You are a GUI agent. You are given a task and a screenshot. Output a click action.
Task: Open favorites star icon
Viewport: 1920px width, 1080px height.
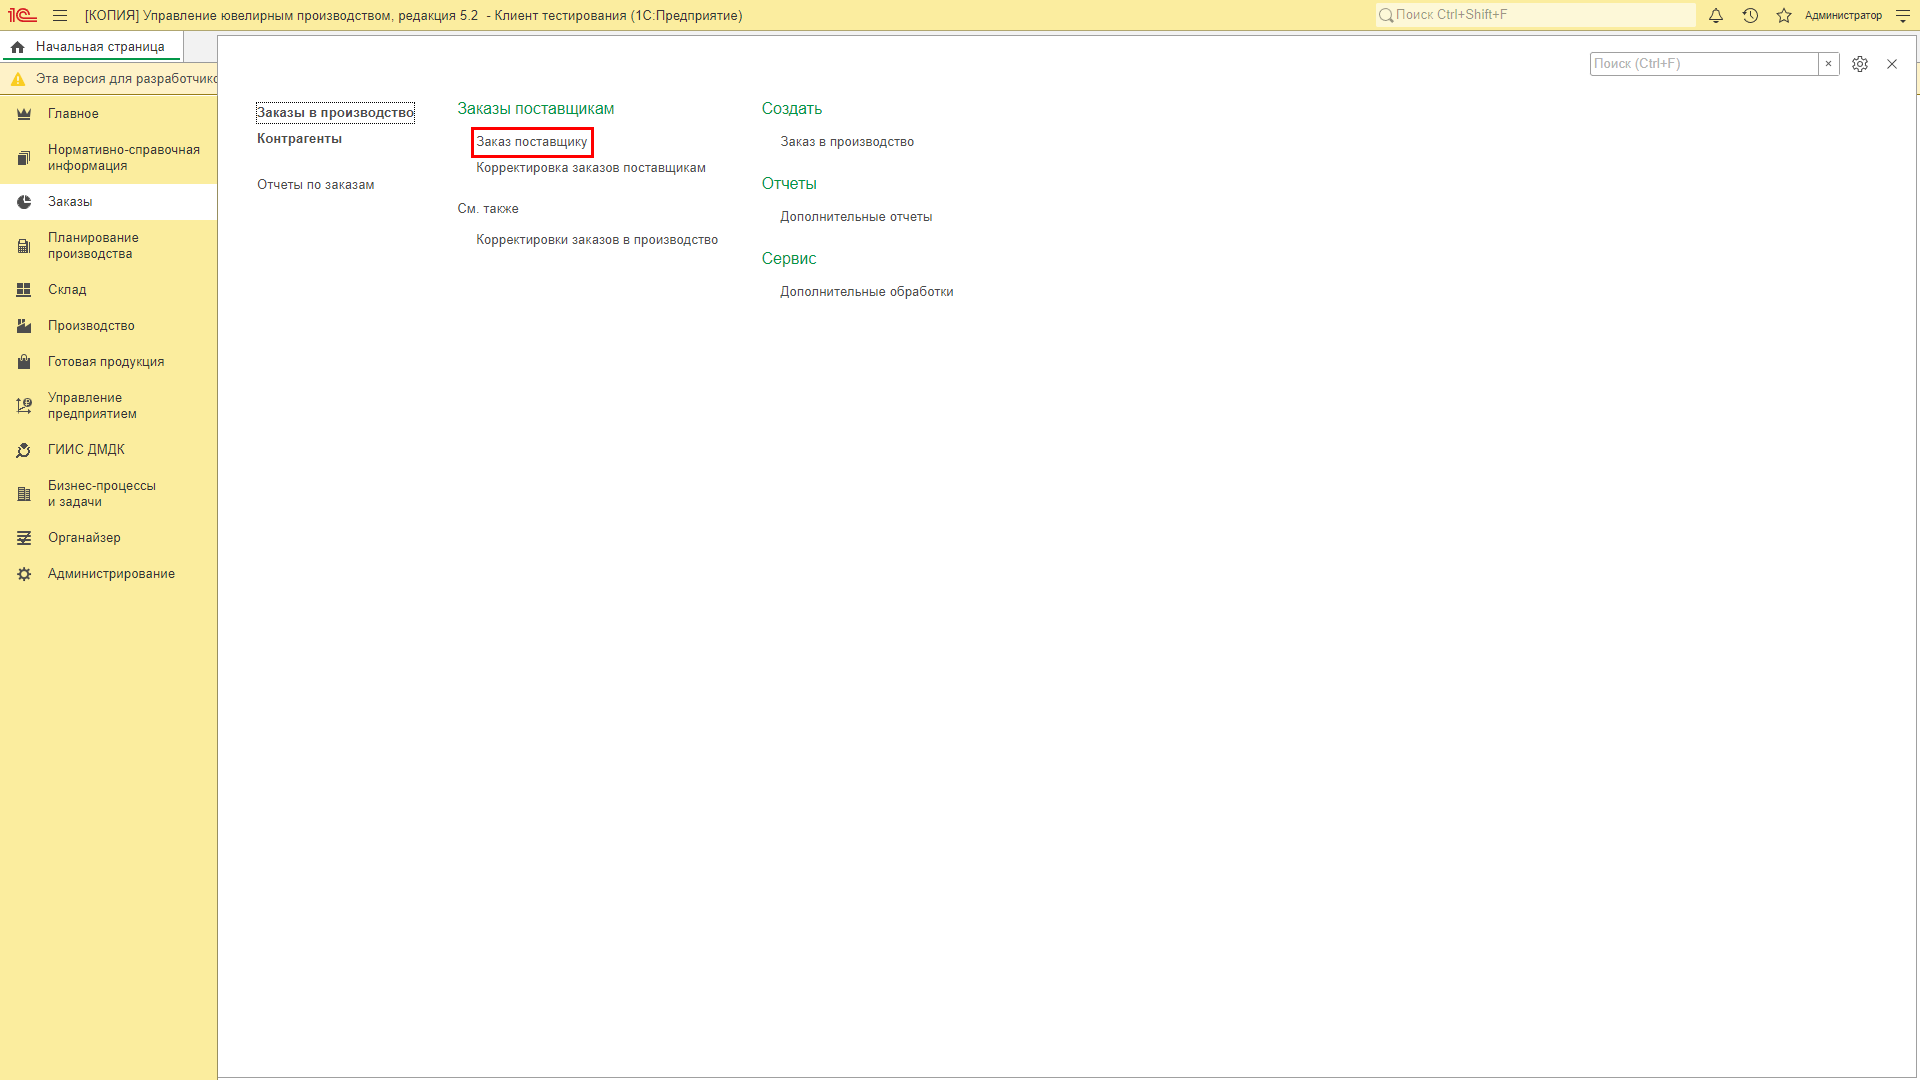[1784, 15]
